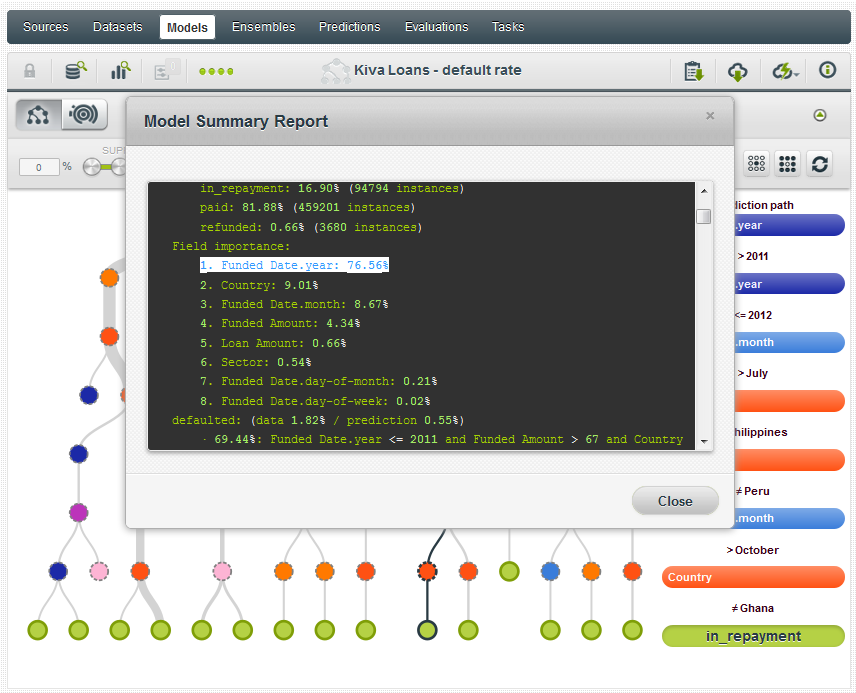
Task: Switch to the Ensembles tab
Action: click(263, 27)
